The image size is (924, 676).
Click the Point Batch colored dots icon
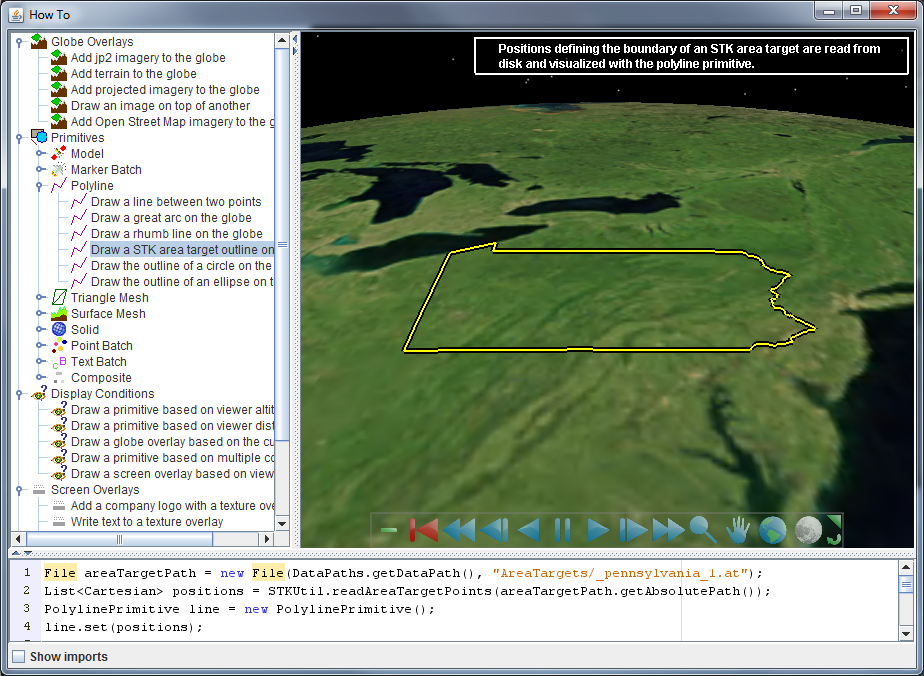pos(59,345)
